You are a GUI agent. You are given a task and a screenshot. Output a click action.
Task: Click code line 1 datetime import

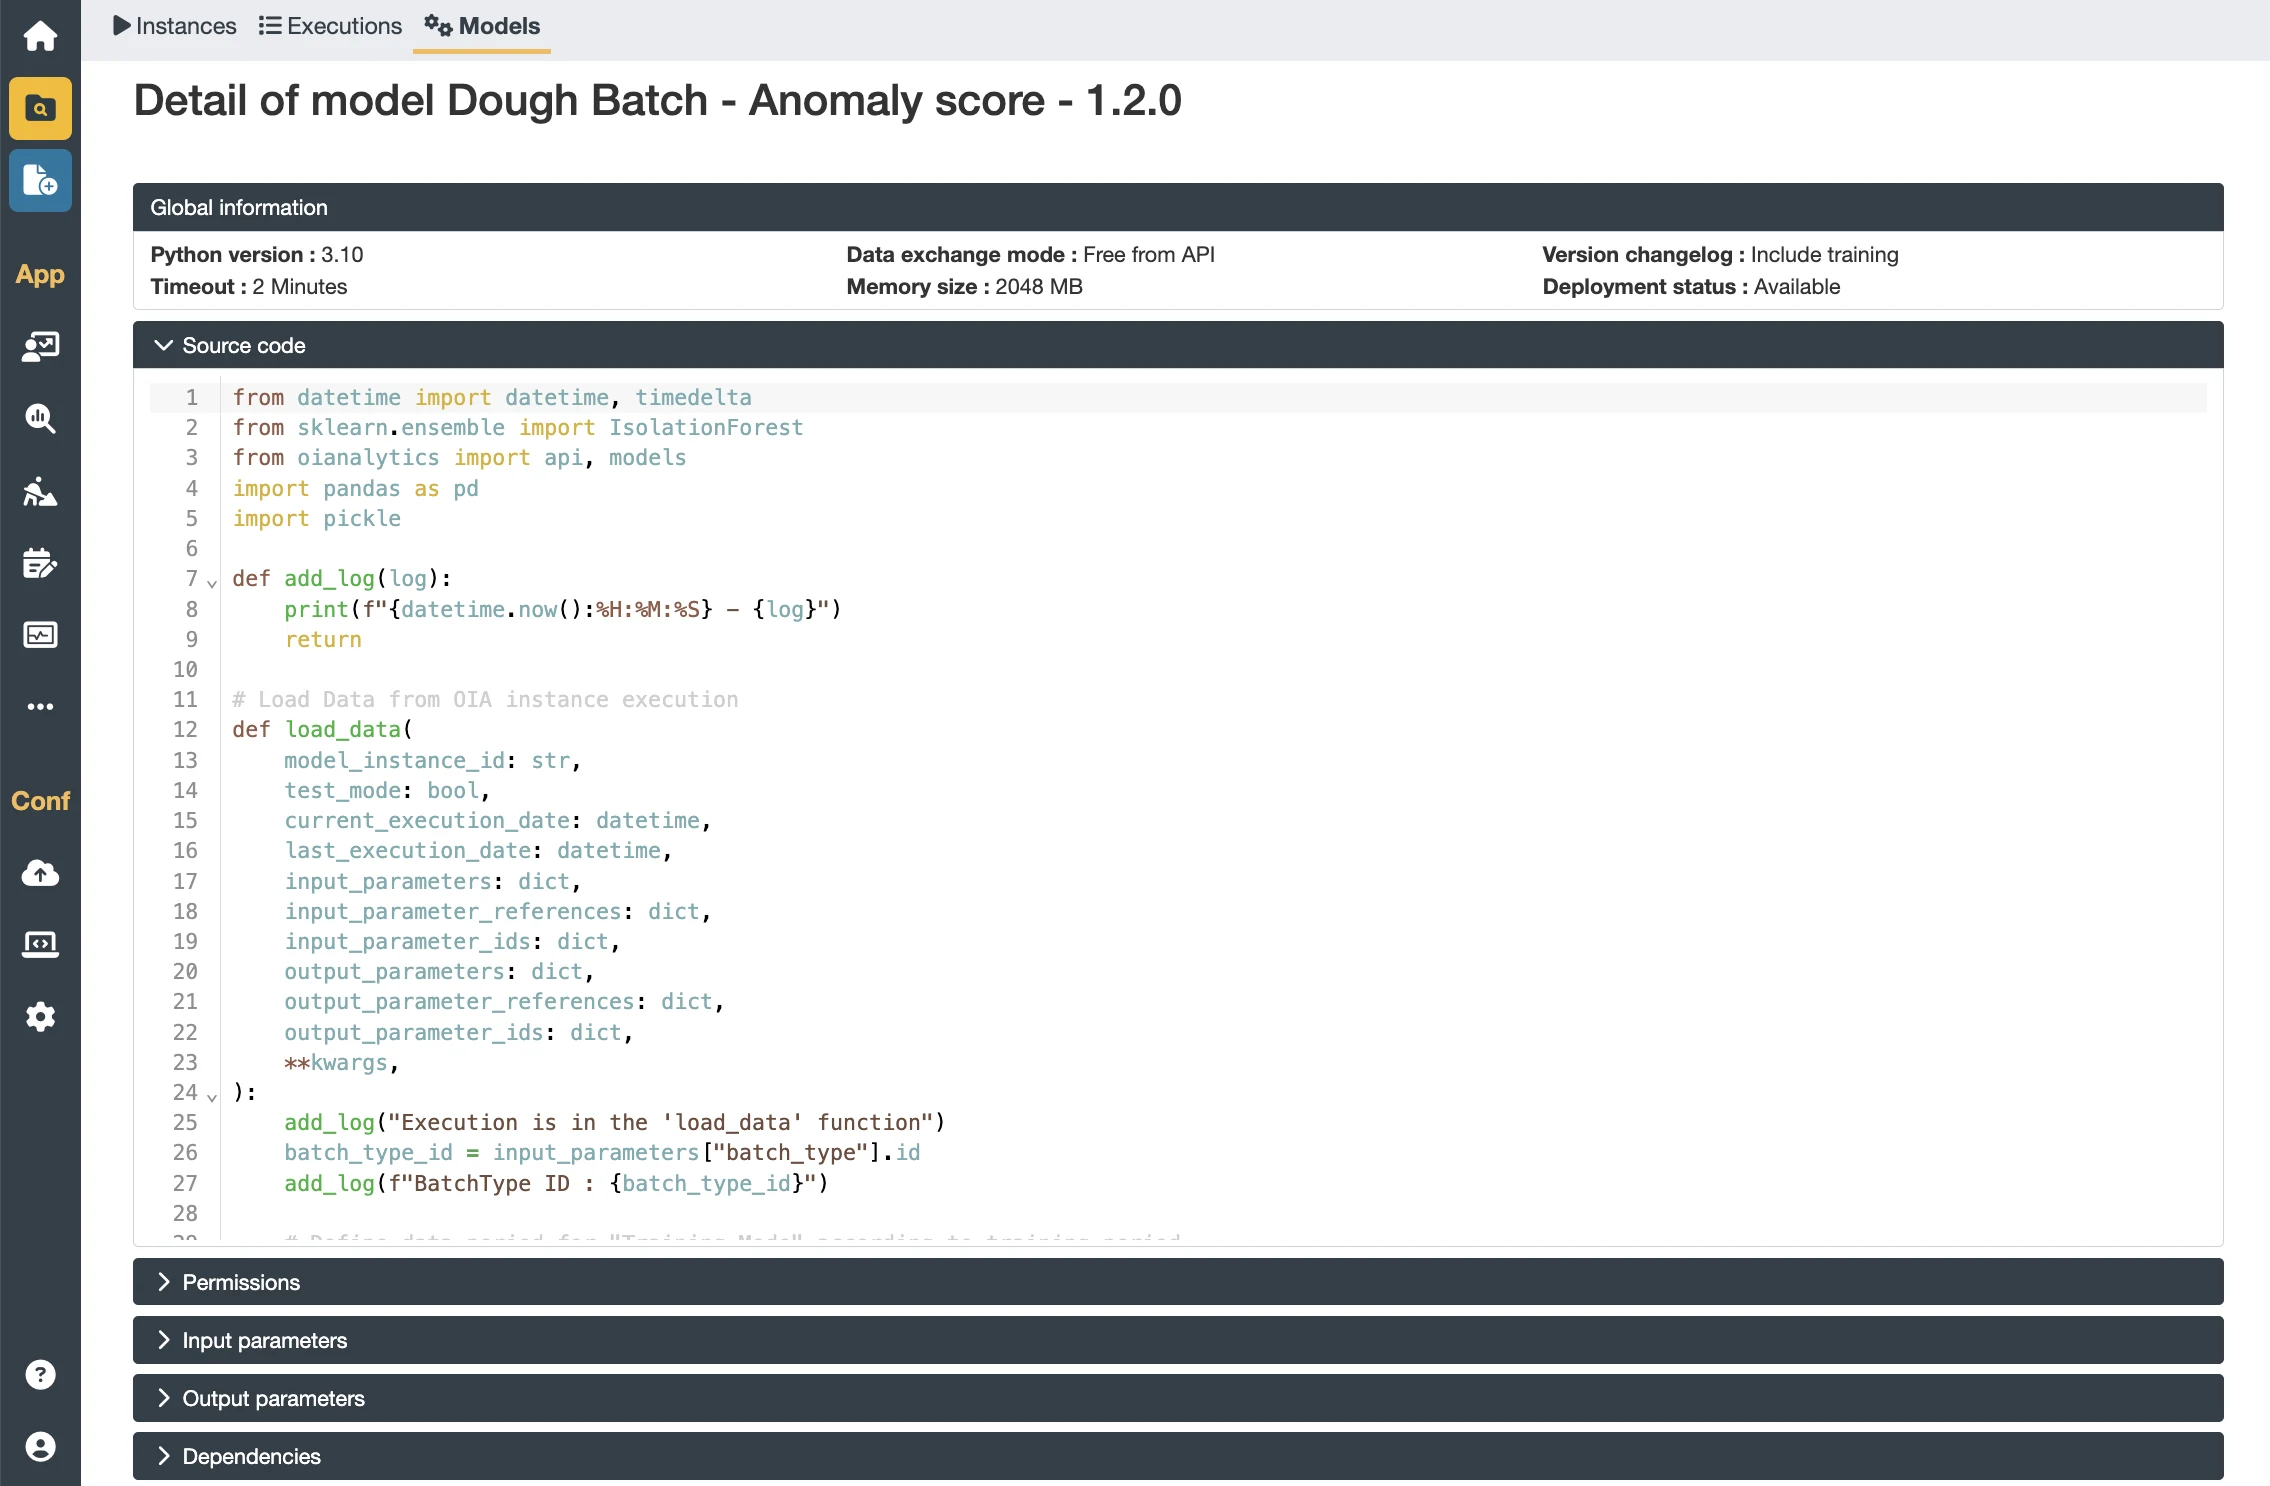[x=492, y=397]
